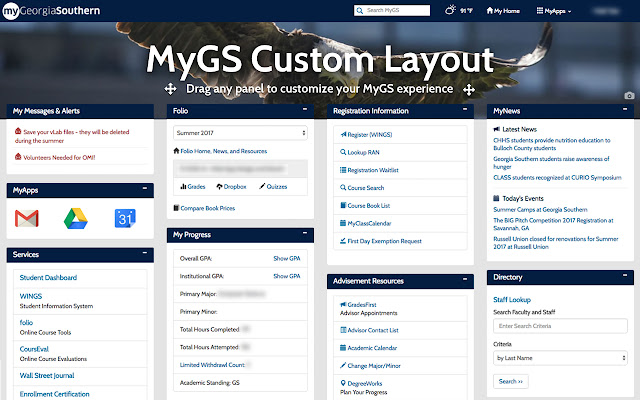640x400 pixels.
Task: Open Gmail app icon in MyApps
Action: point(27,218)
